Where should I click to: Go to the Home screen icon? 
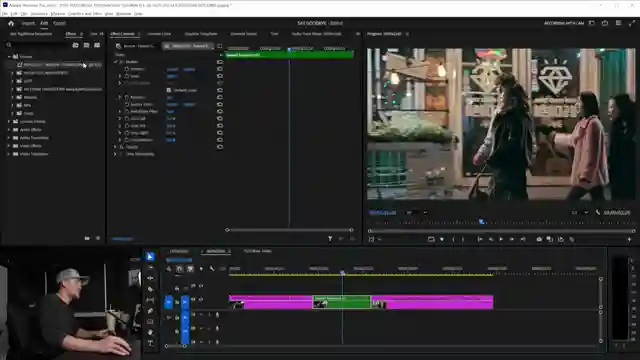pyautogui.click(x=11, y=23)
